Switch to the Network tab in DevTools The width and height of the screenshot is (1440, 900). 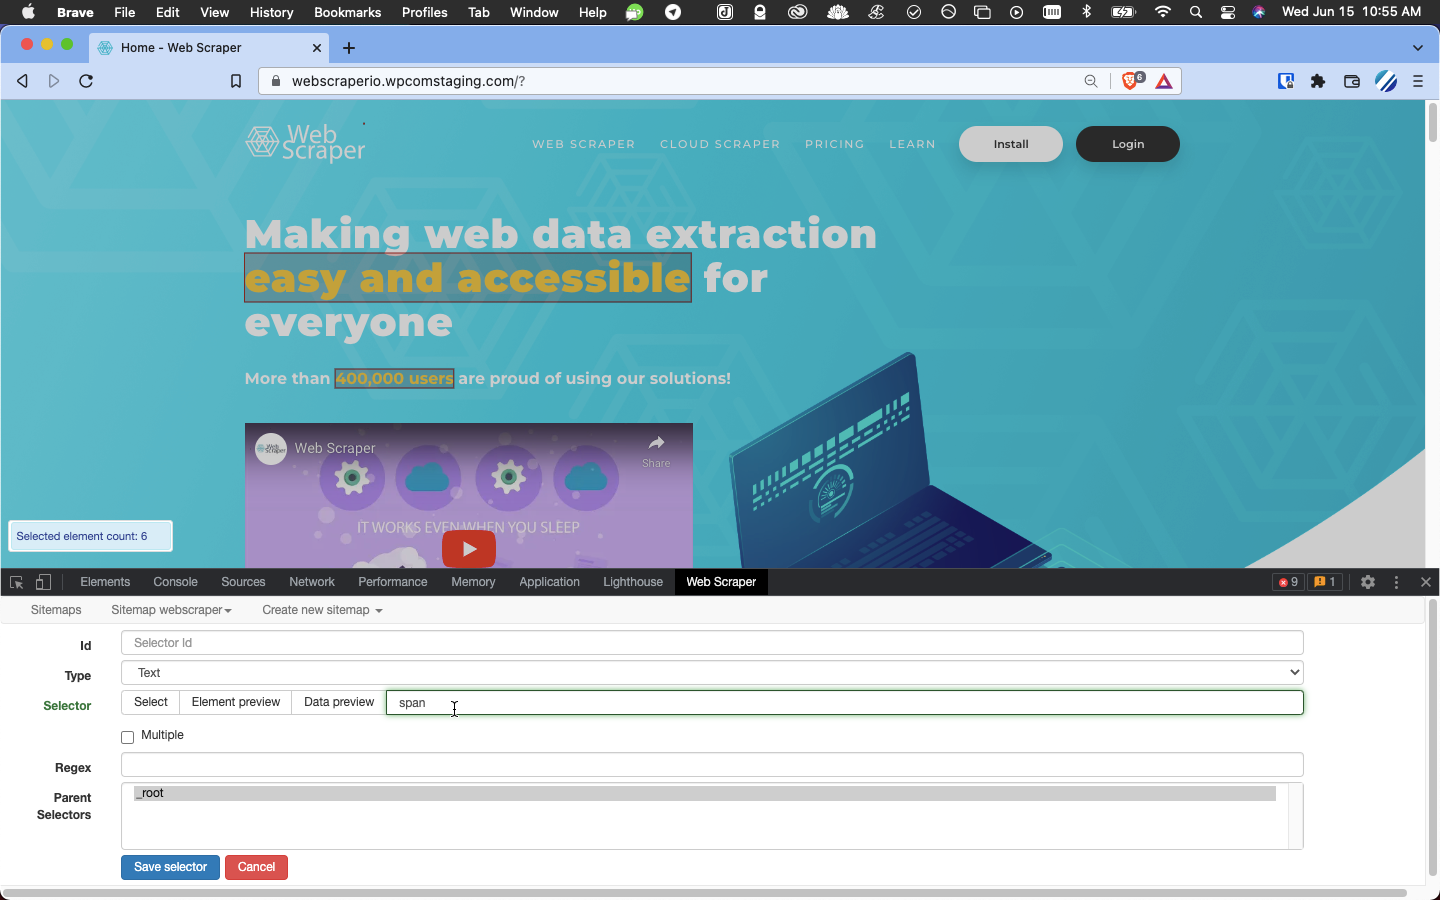click(x=312, y=582)
